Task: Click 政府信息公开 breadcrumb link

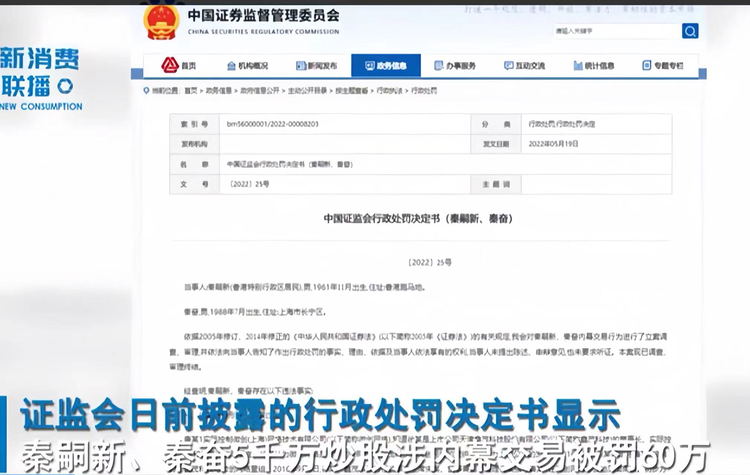Action: pos(259,90)
